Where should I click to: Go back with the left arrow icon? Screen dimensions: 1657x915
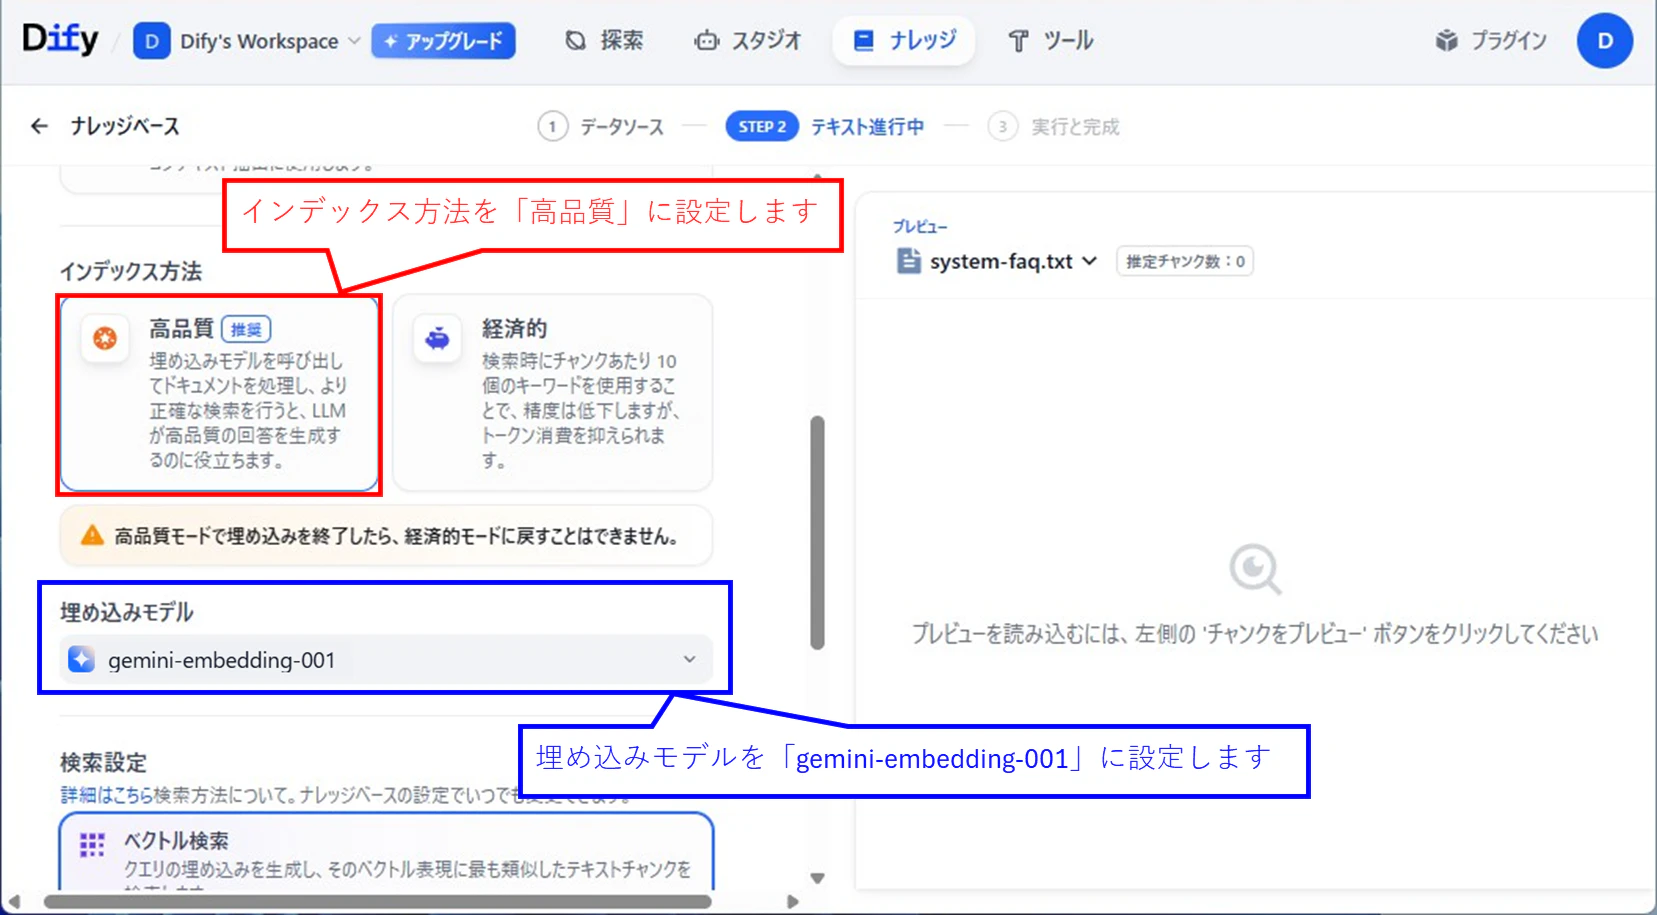pyautogui.click(x=39, y=126)
